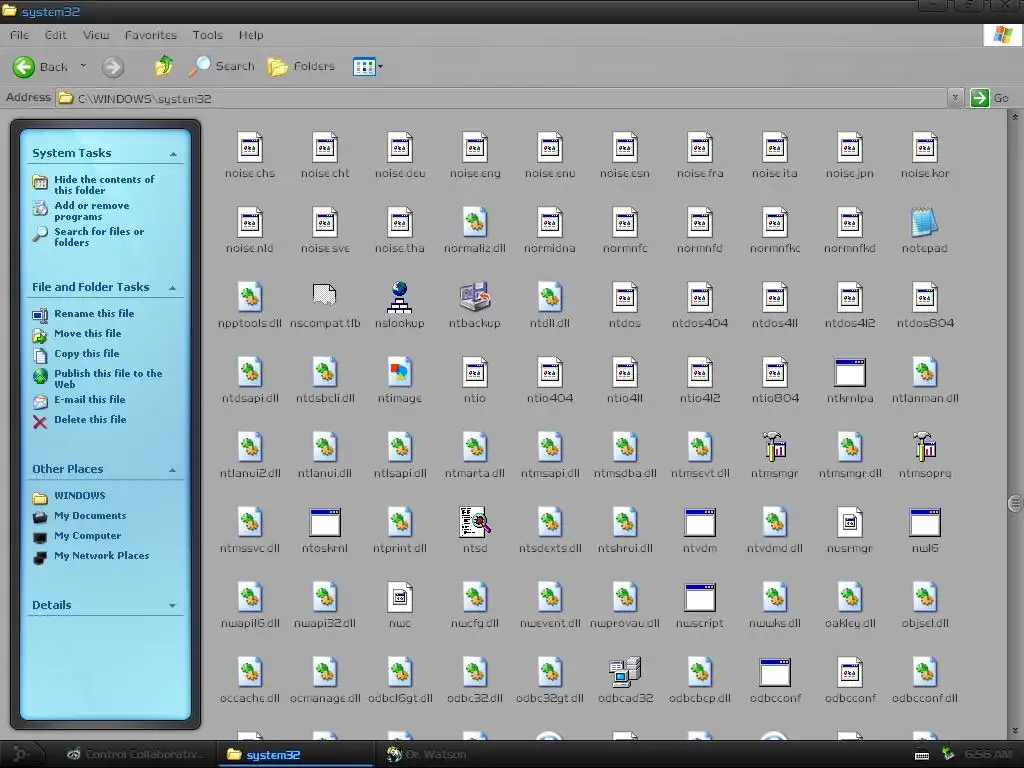Click Add or remove programs link

91,210
